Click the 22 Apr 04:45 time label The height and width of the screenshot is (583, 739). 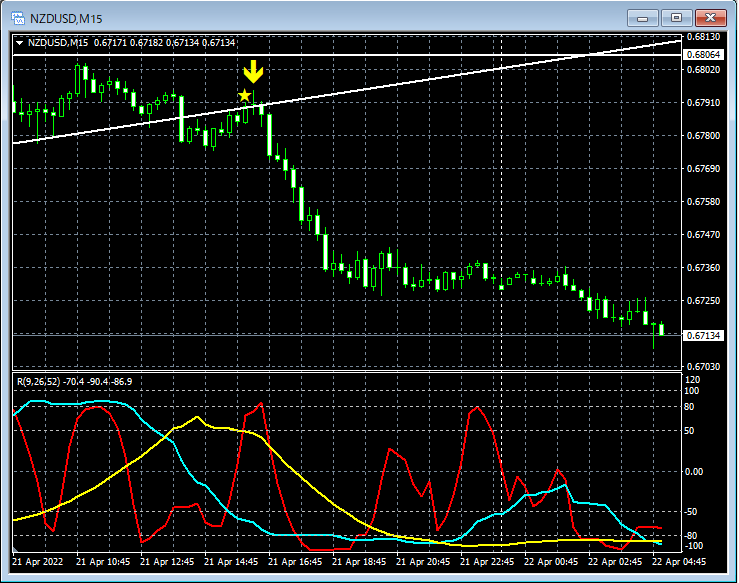(679, 562)
